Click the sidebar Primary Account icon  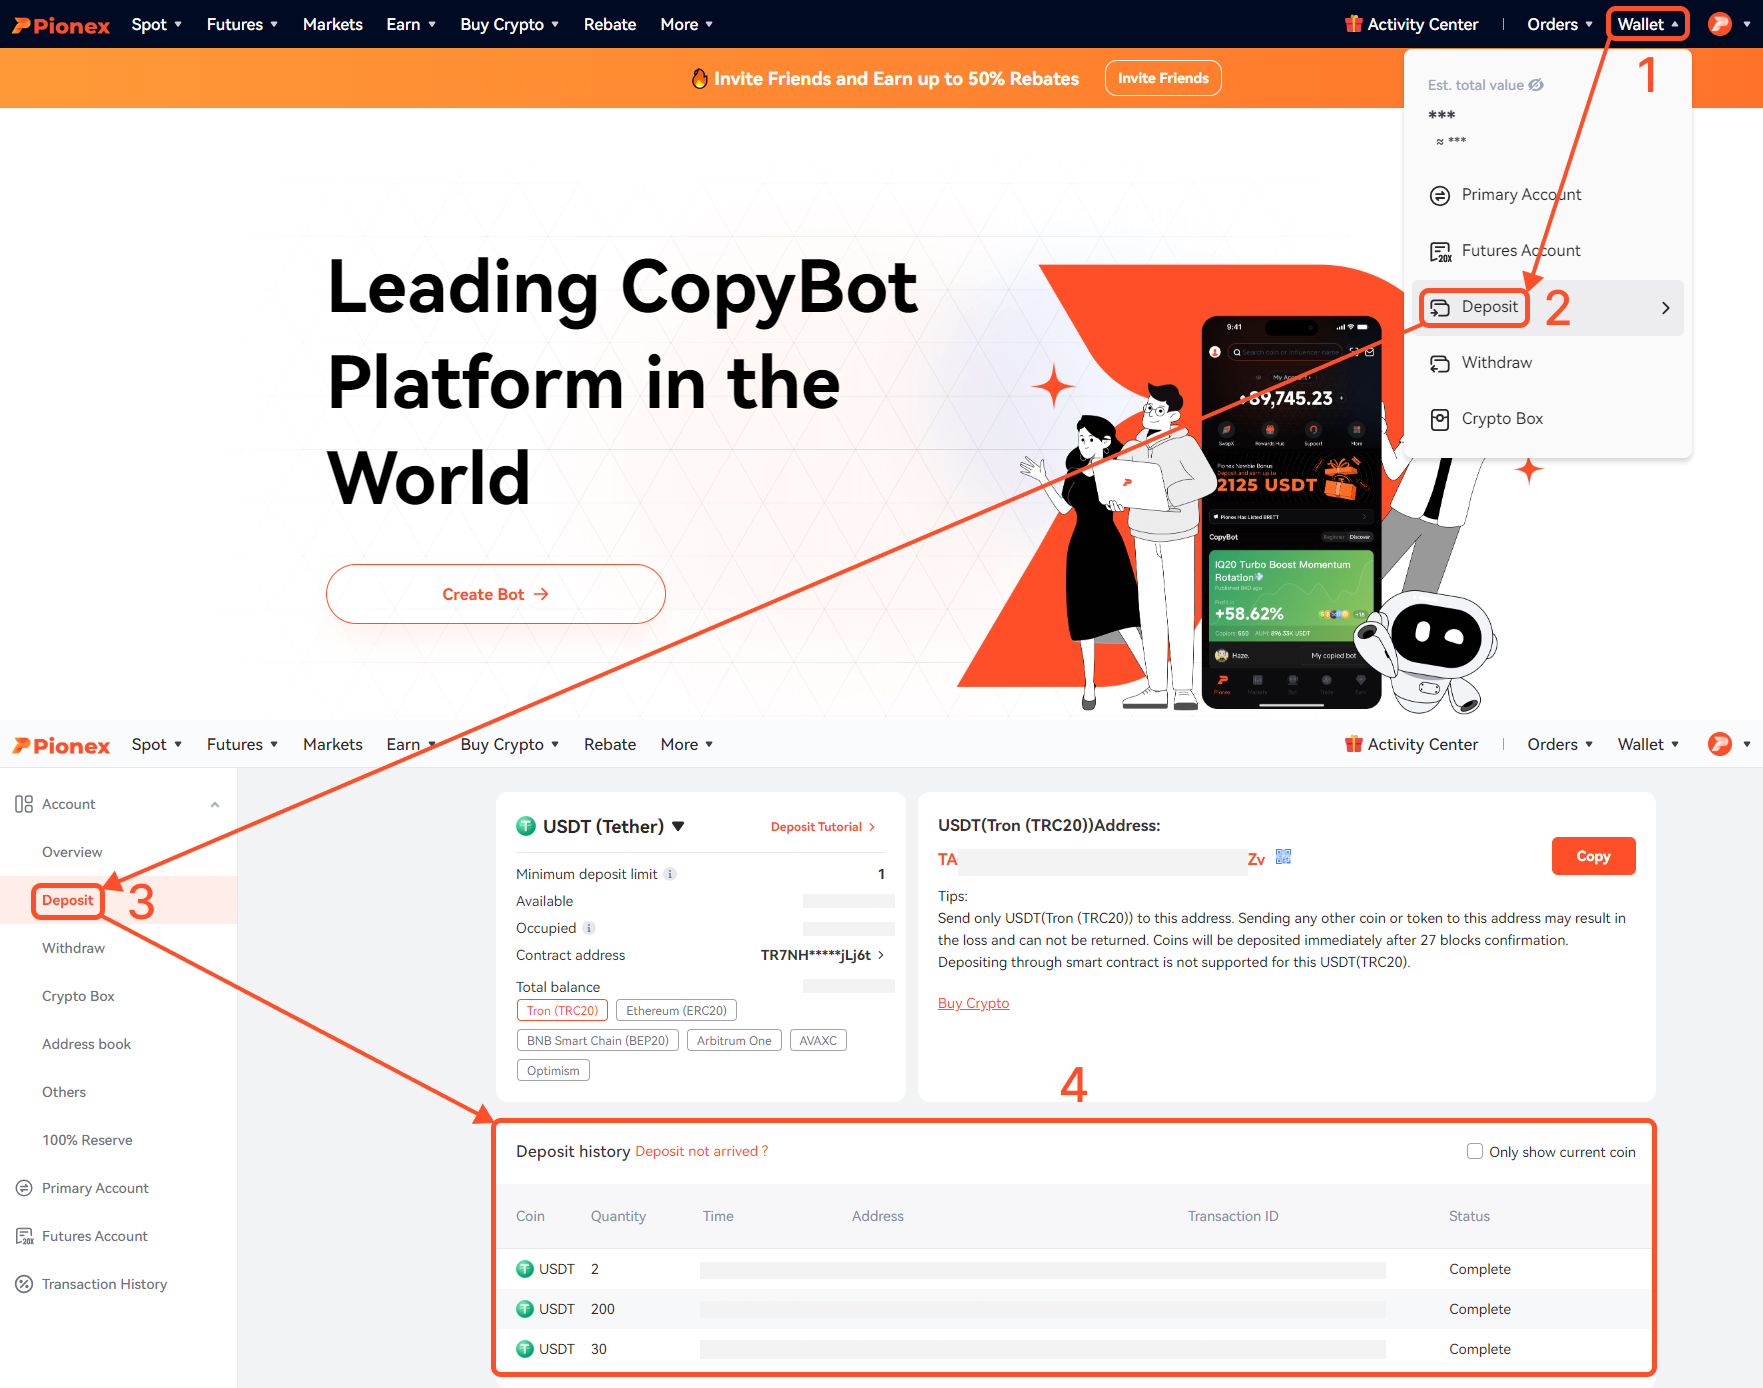coord(24,1188)
